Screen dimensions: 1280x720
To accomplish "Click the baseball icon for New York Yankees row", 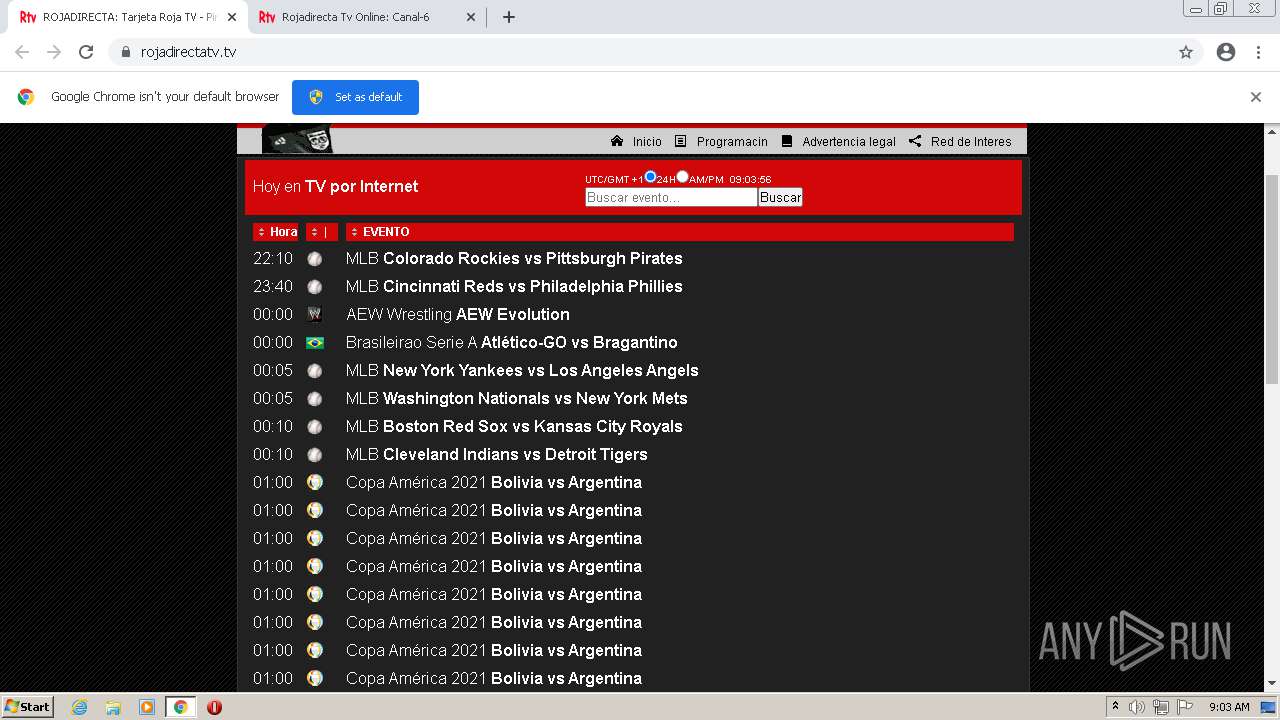I will (315, 370).
